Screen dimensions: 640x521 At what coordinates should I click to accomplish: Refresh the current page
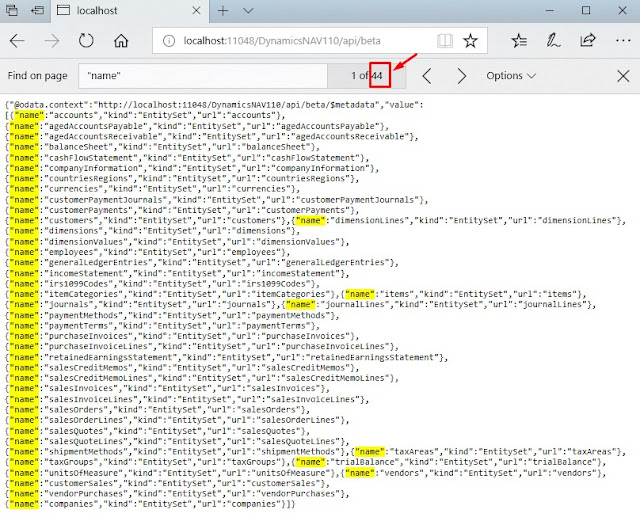point(86,41)
